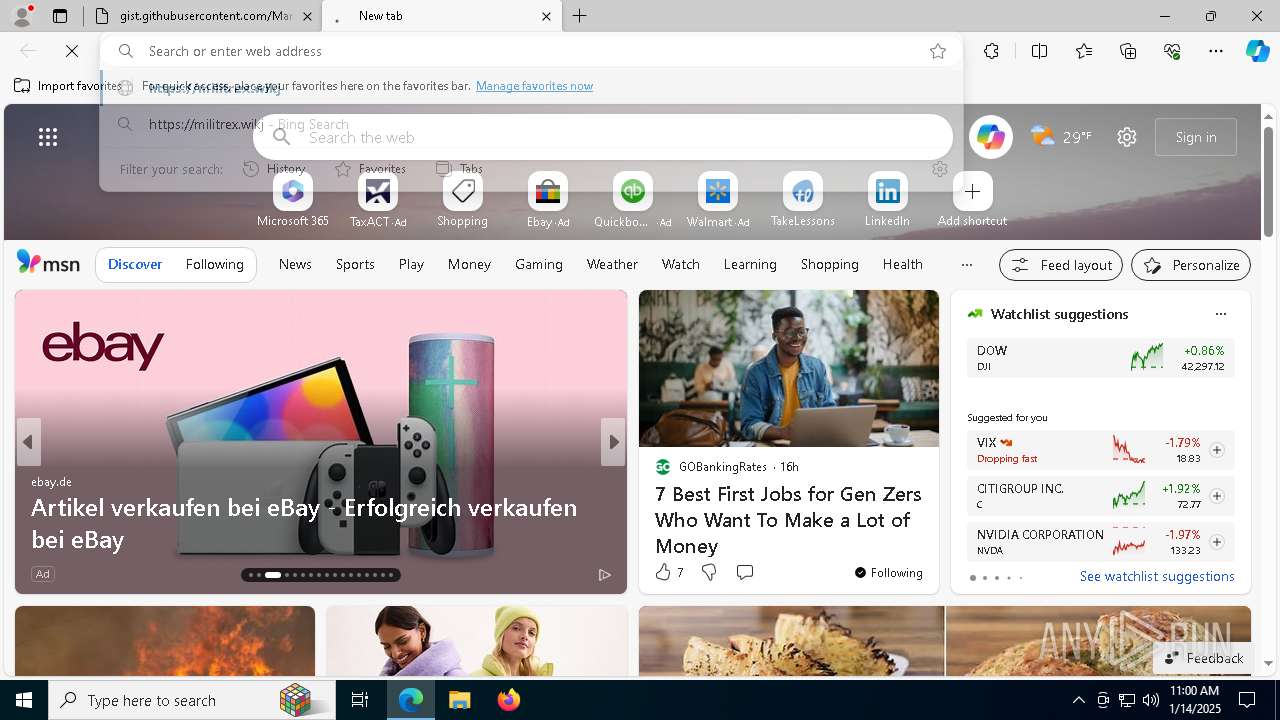Open the page settings gear icon

(x=1127, y=137)
